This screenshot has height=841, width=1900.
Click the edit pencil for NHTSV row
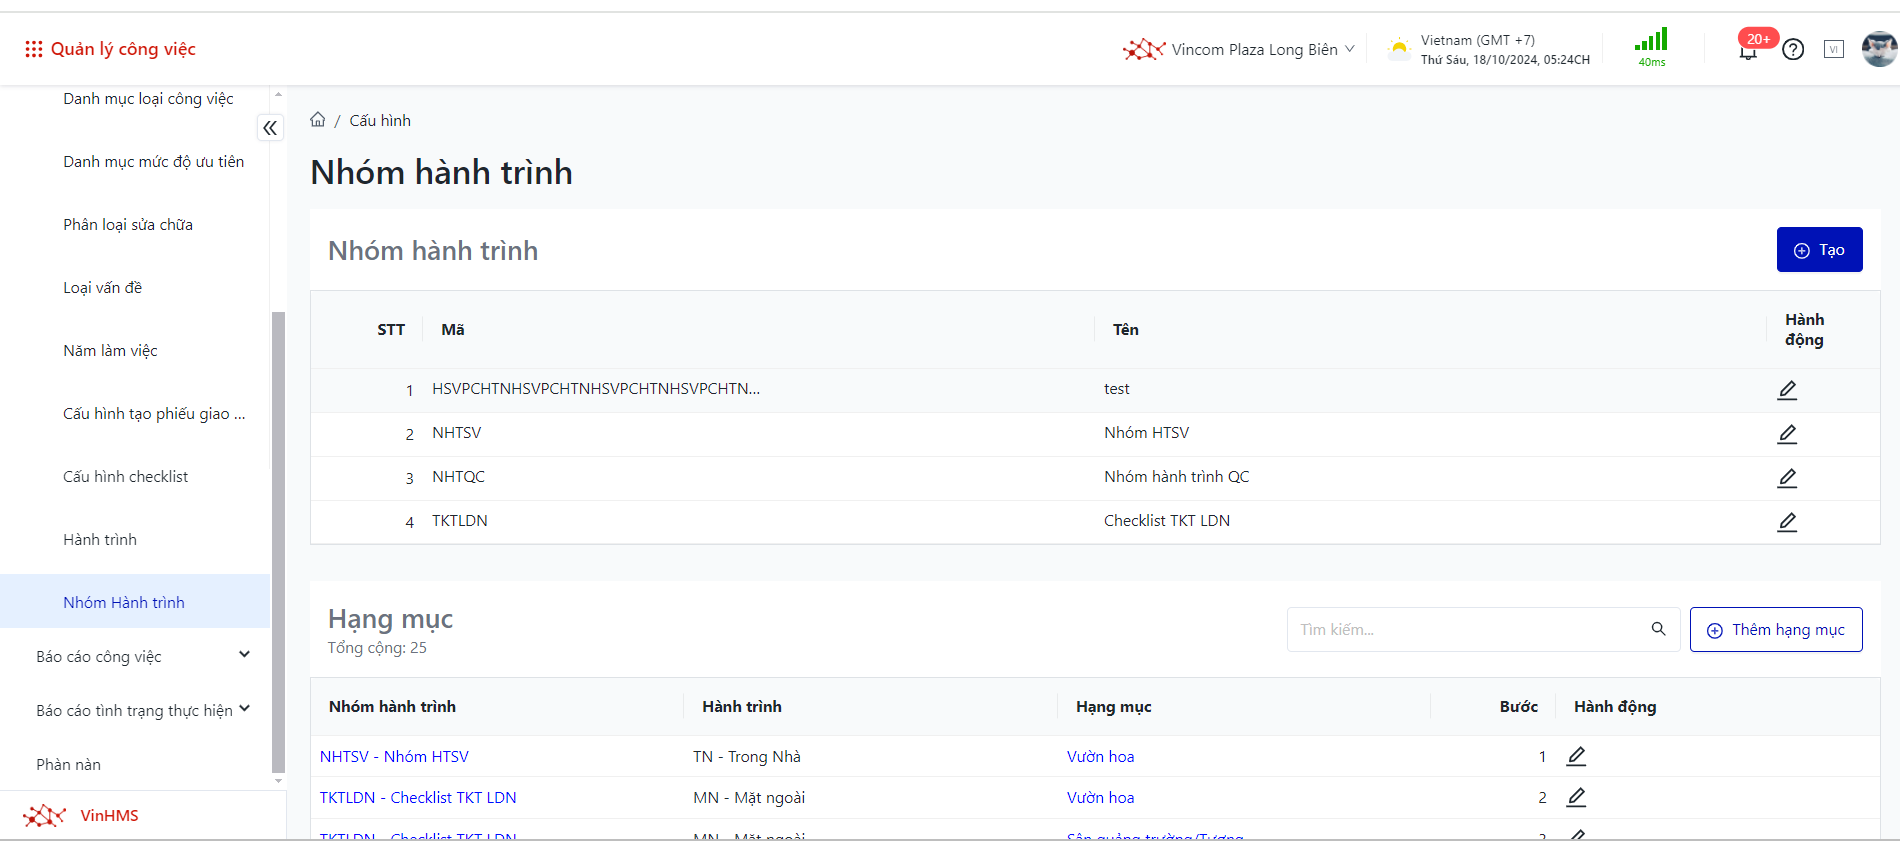1786,434
